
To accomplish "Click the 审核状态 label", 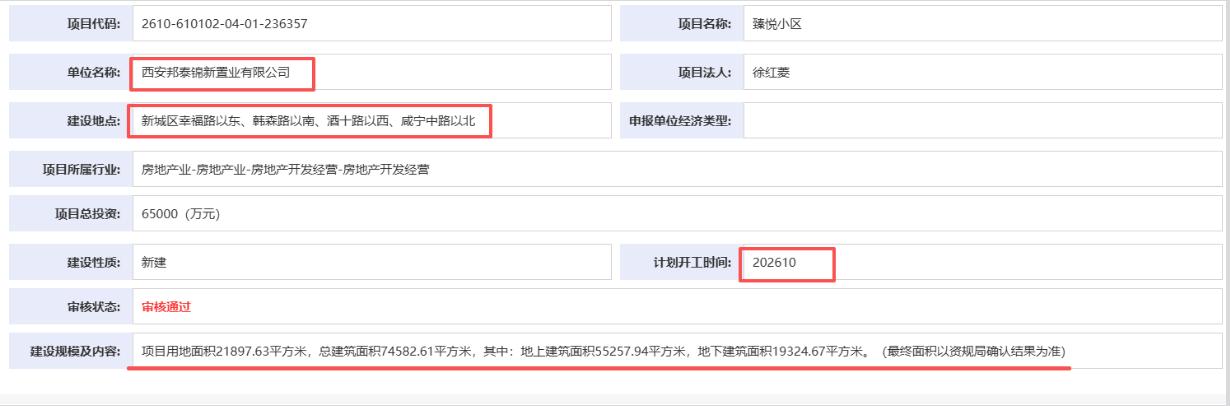I will [x=92, y=306].
